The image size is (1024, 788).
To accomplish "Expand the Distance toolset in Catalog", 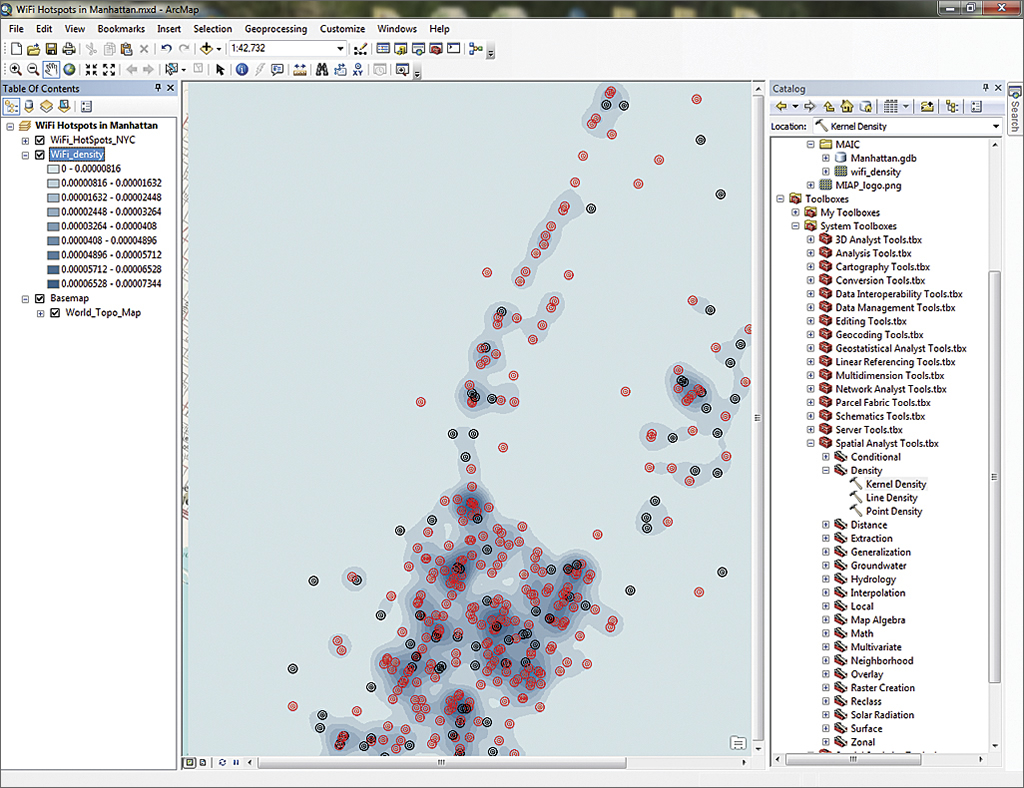I will coord(826,525).
